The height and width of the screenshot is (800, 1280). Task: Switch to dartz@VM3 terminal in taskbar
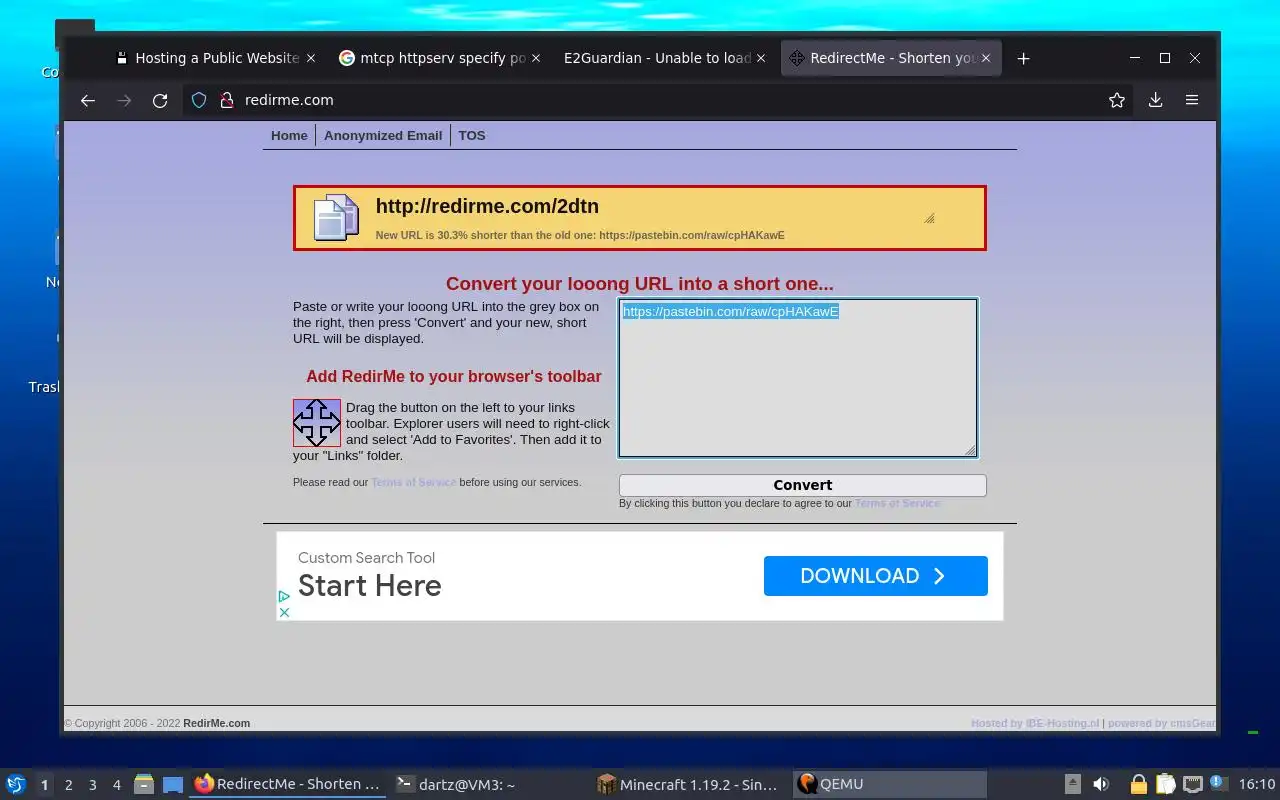488,784
